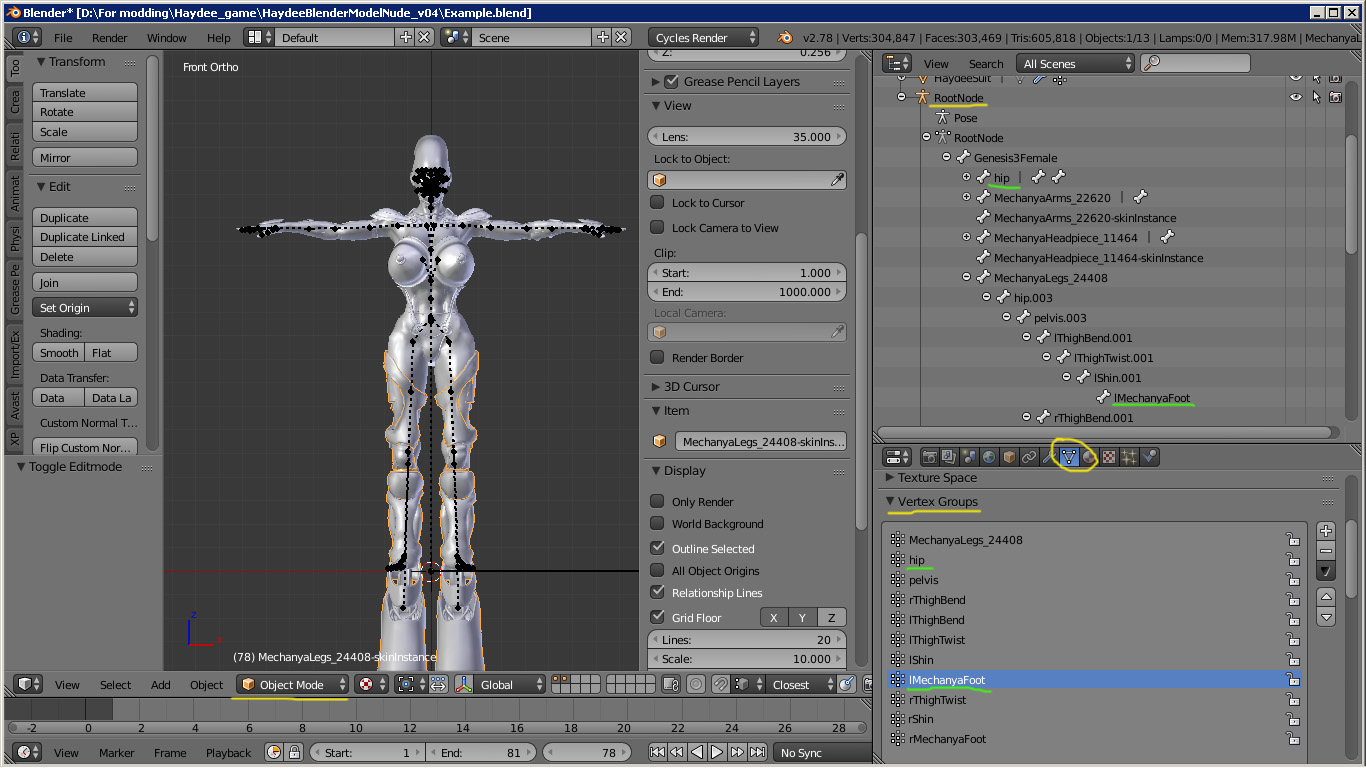Image resolution: width=1366 pixels, height=768 pixels.
Task: Collapse the MechanyaLegs_24408 tree node
Action: tap(967, 278)
